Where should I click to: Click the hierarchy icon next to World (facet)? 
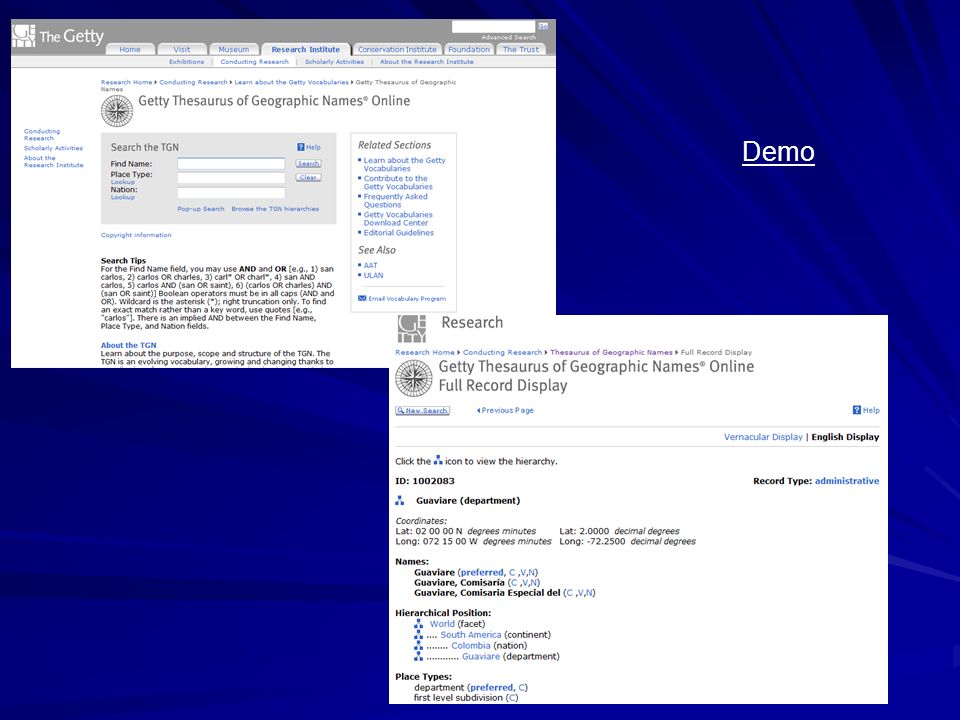pyautogui.click(x=419, y=624)
